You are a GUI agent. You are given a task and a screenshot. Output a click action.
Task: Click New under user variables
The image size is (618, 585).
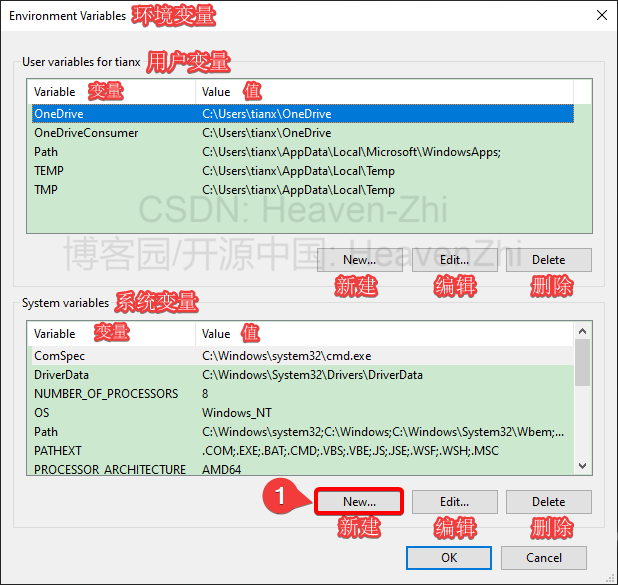click(x=359, y=260)
